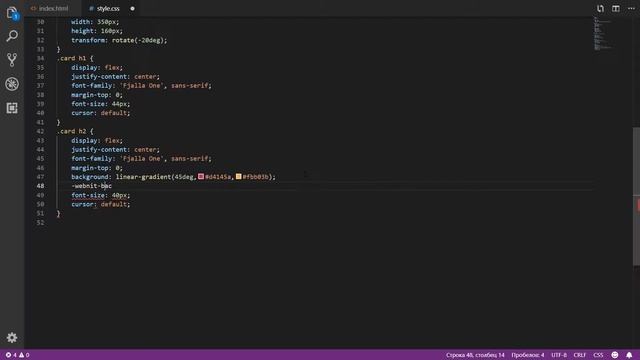Open the Source Control view
Viewport: 640px width, 360px height.
click(12, 60)
